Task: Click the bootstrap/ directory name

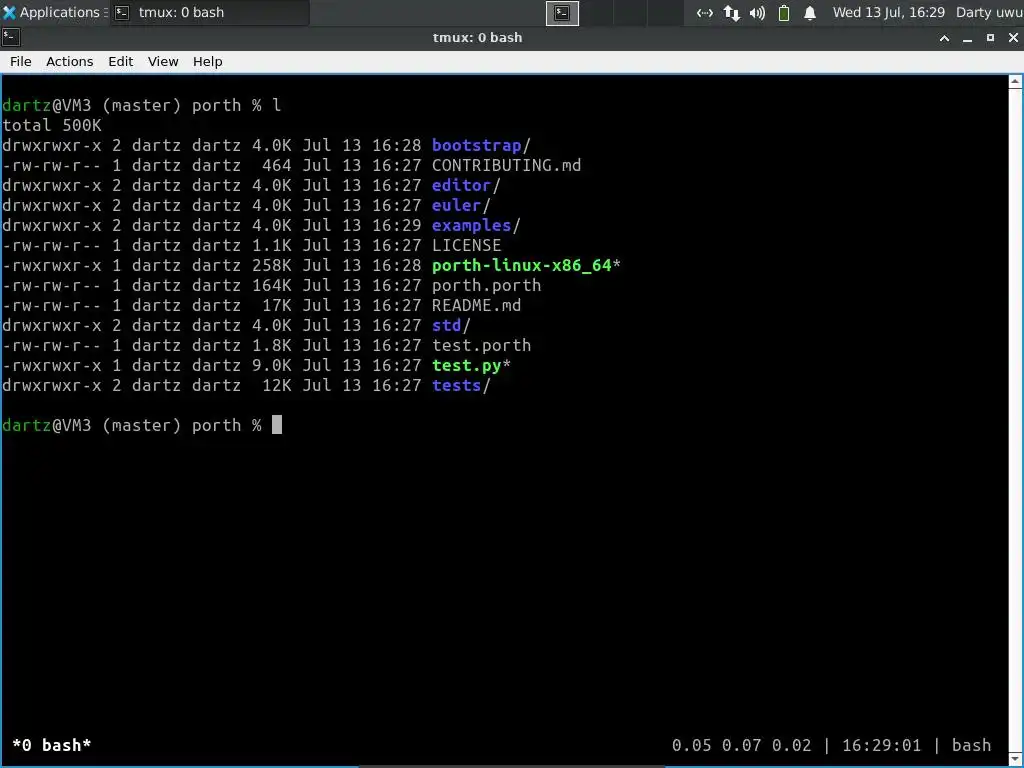Action: (481, 146)
